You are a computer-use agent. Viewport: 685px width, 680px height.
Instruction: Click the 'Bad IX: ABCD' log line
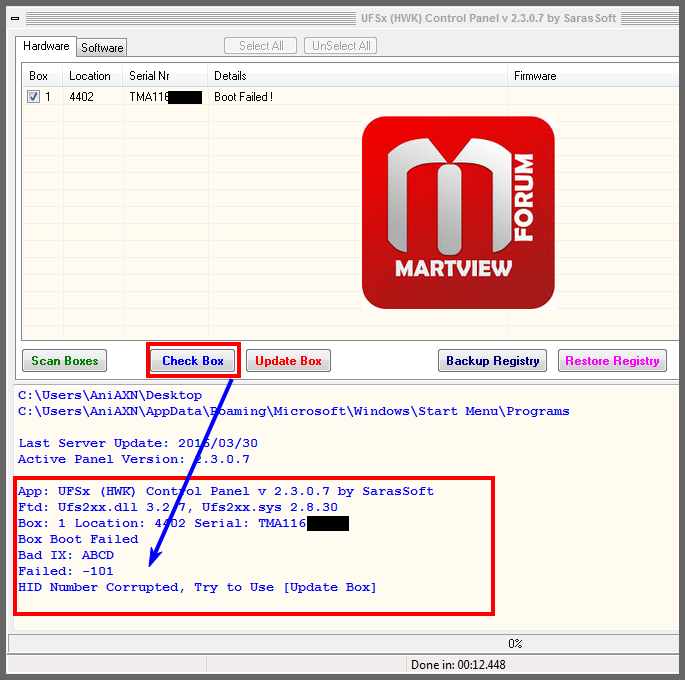coord(66,555)
